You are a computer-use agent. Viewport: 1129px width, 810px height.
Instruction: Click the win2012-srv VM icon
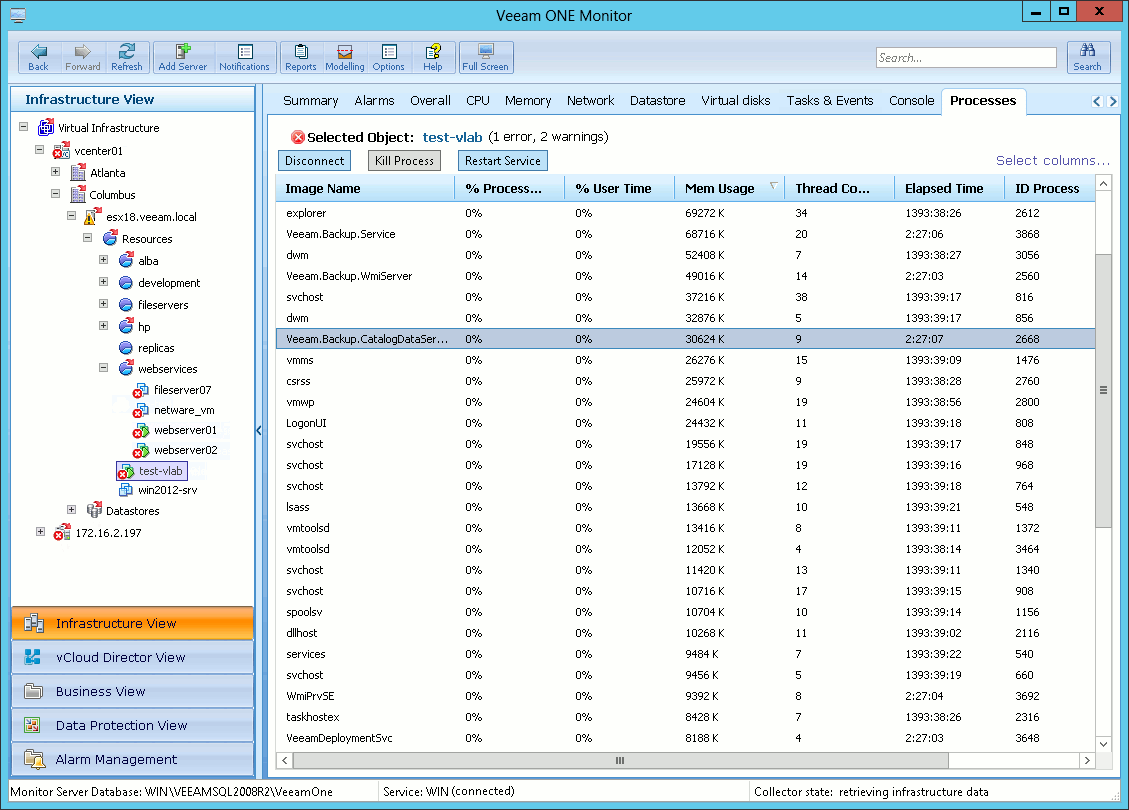(126, 490)
